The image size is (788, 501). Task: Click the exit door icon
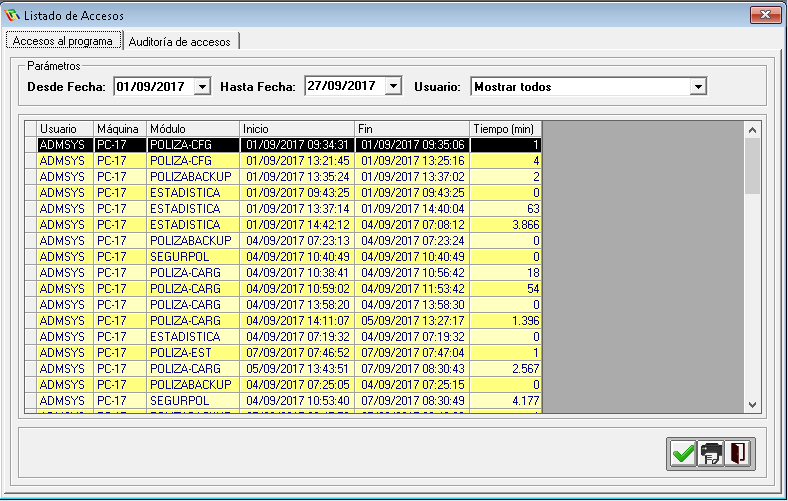click(738, 454)
